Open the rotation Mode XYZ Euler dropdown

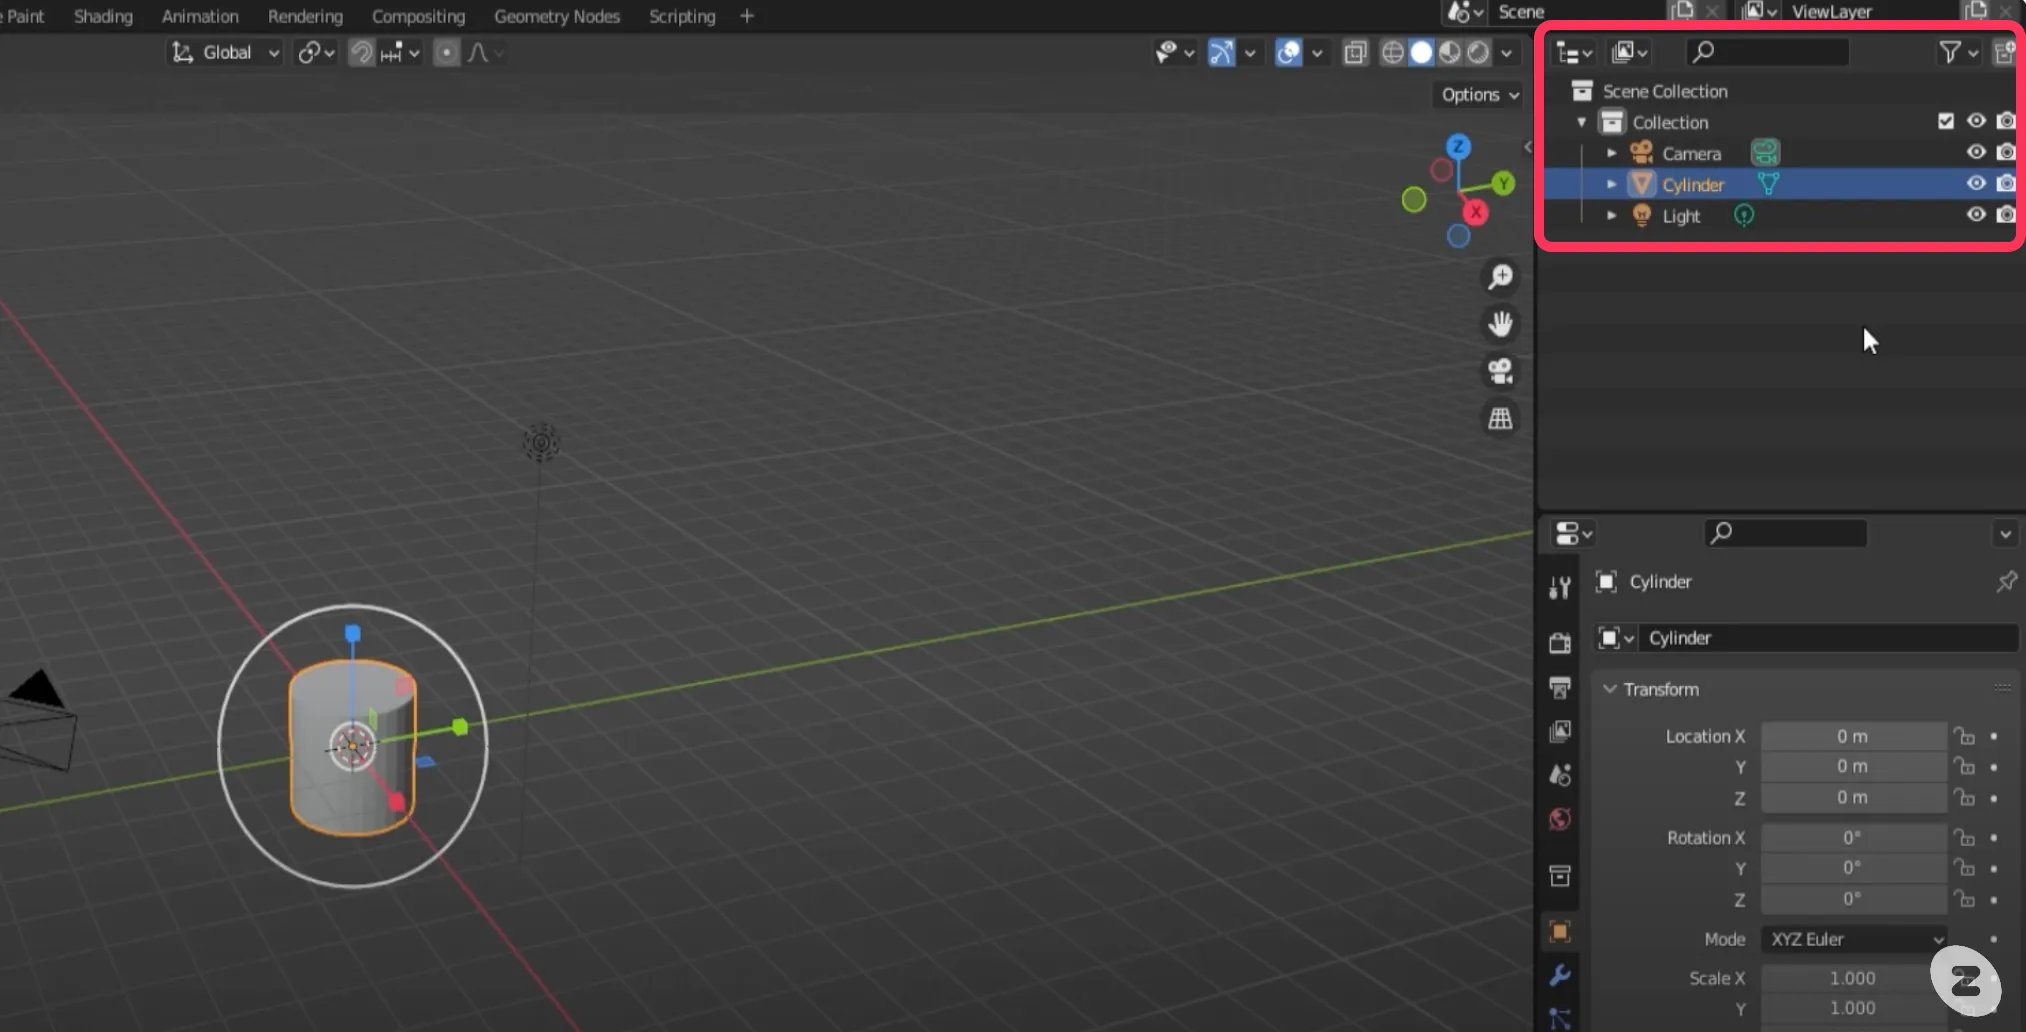[x=1854, y=939]
